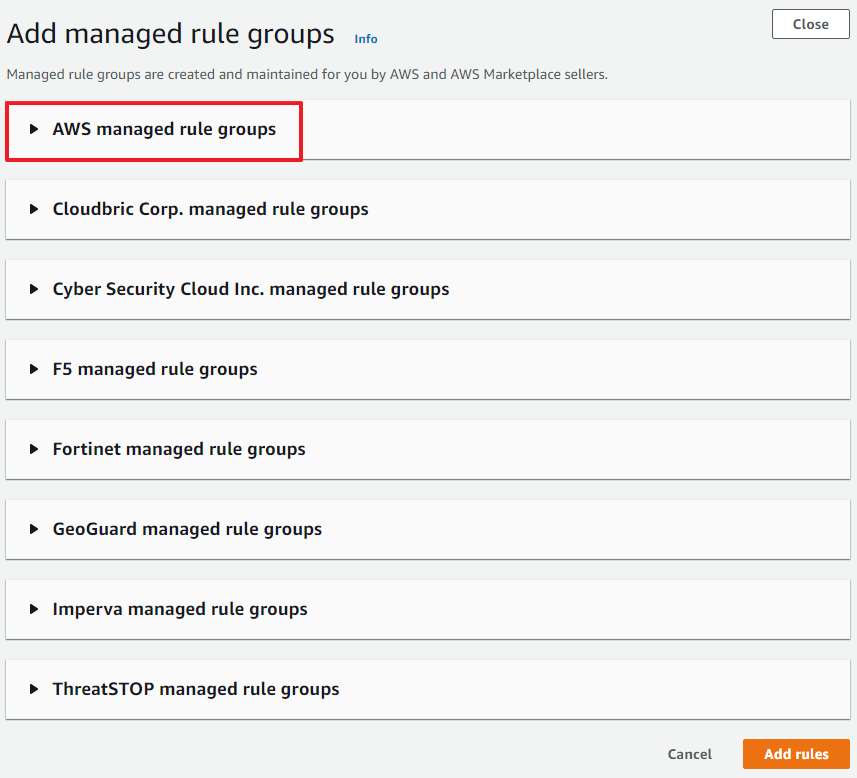Select 'GeoGuard managed rule groups' heading text

(x=187, y=529)
